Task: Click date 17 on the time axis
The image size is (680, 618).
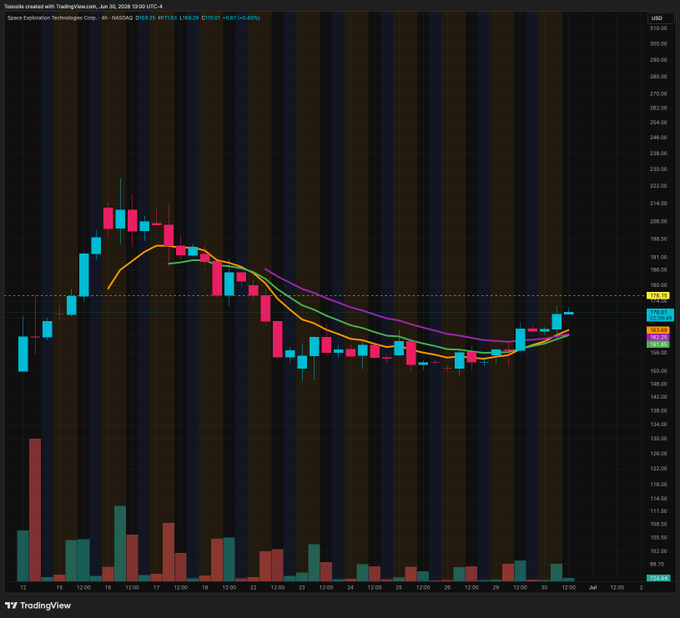Action: [157, 588]
